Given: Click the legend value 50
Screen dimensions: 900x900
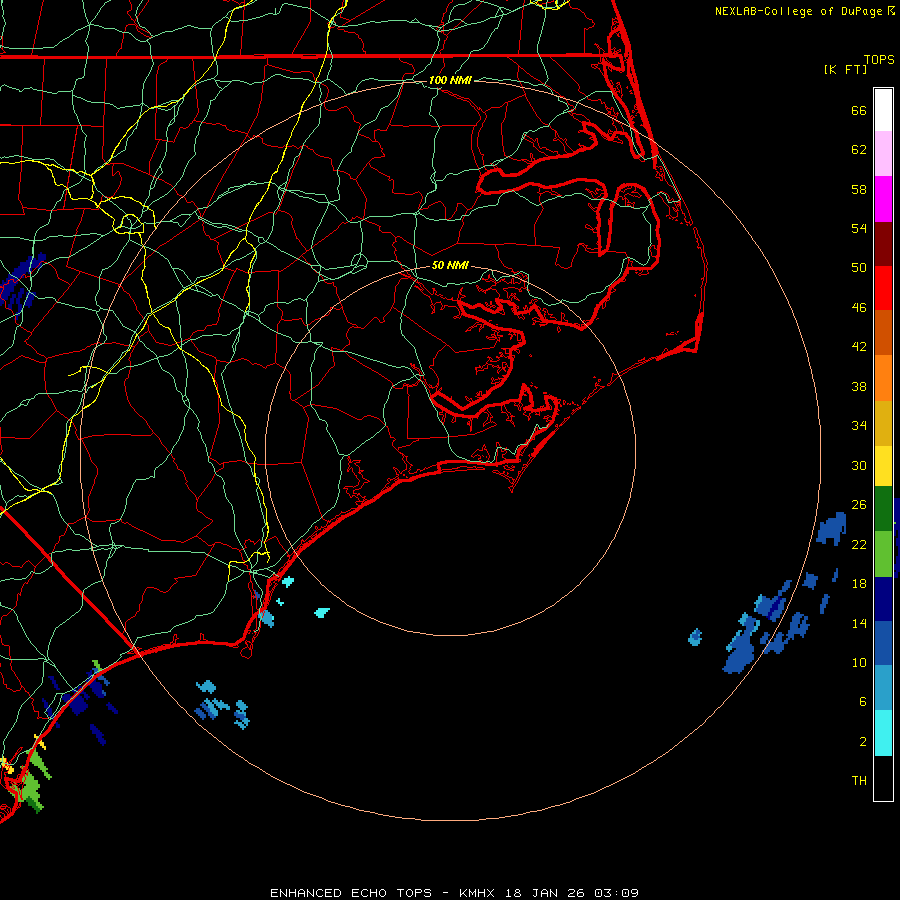Looking at the screenshot, I should 859,268.
